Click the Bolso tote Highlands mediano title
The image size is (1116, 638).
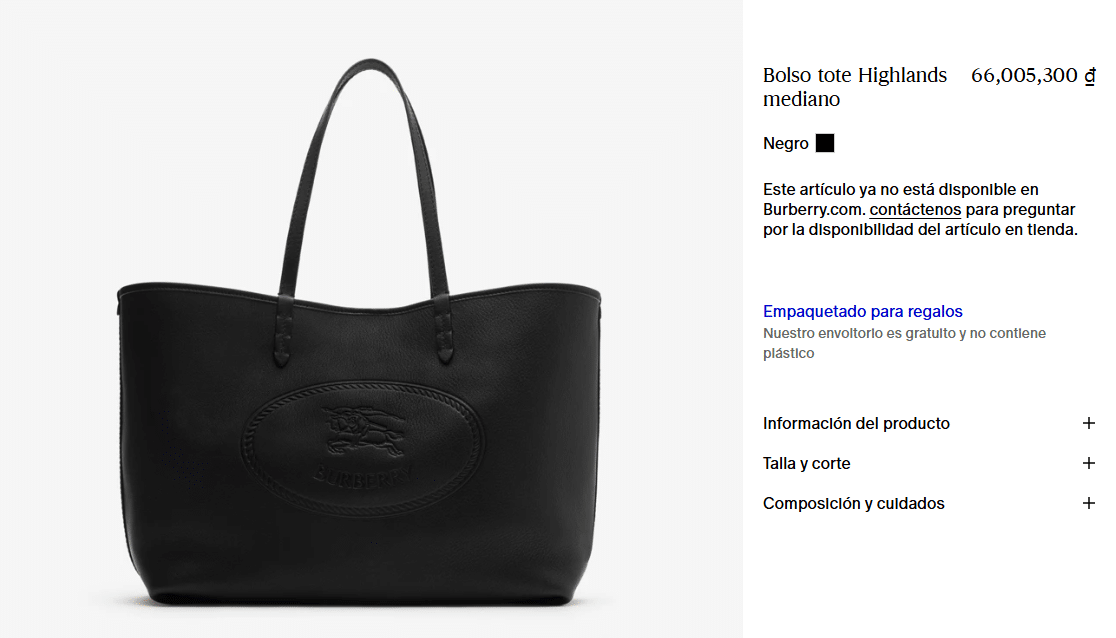(855, 87)
